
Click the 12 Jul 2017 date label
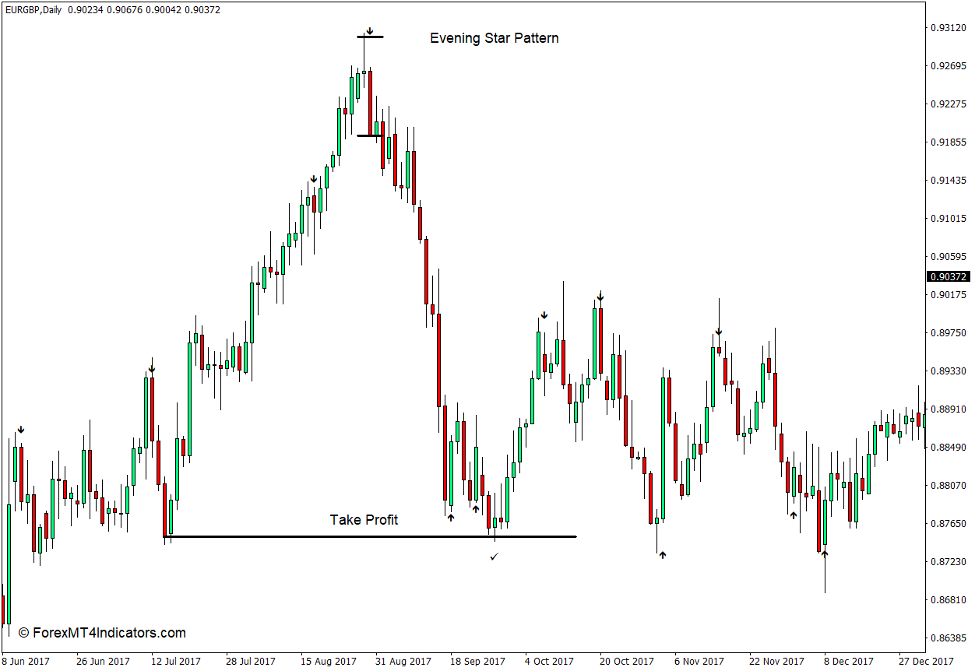(x=176, y=661)
